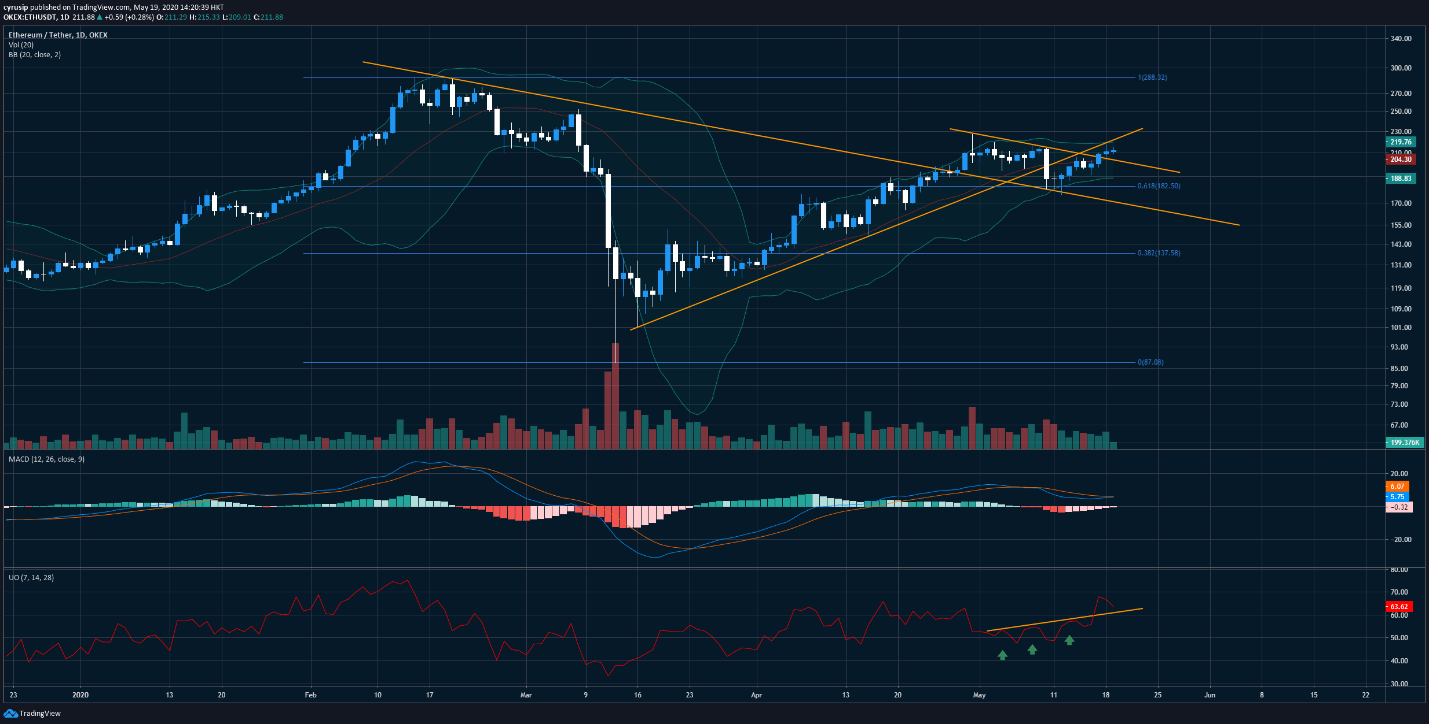Click the -0.32 histogram value tag
Screen dimensions: 1429x724
click(1398, 507)
